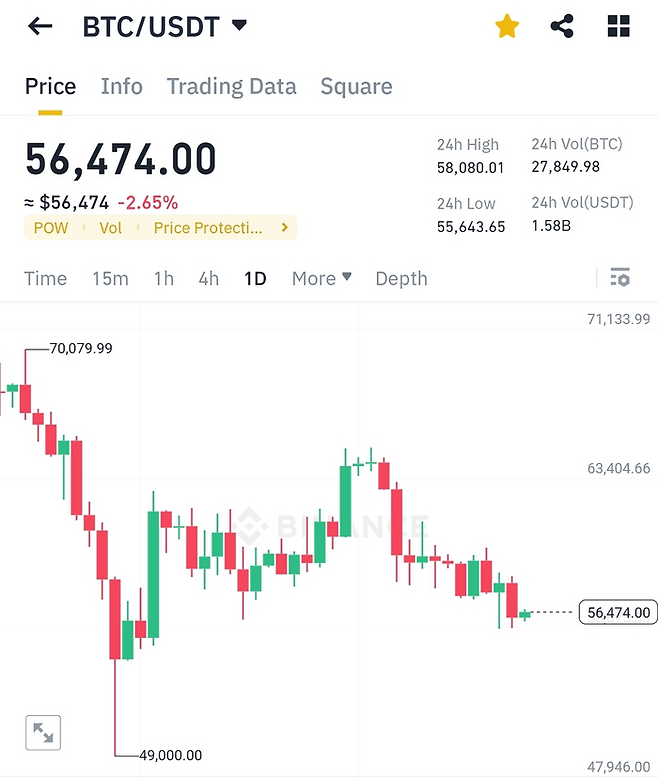Expand chart to fullscreen
The height and width of the screenshot is (778, 658).
(43, 733)
